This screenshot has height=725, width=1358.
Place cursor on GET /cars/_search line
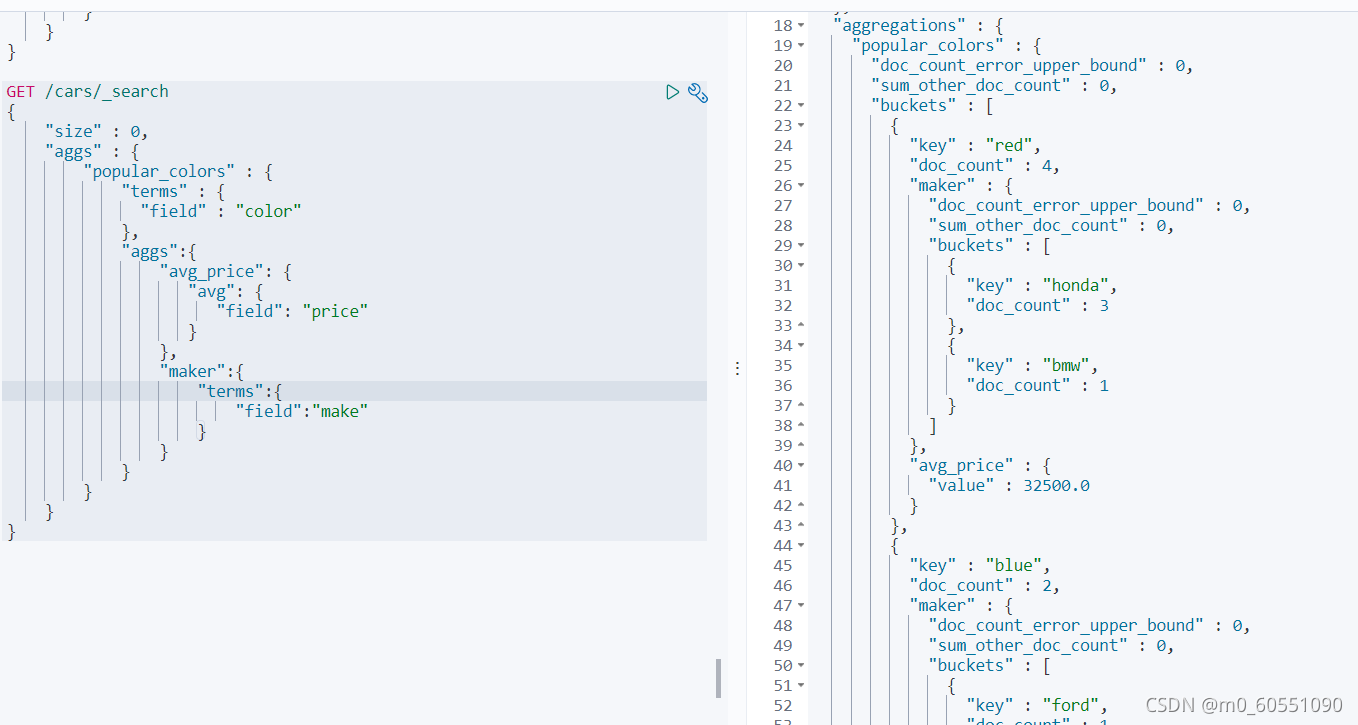(88, 91)
